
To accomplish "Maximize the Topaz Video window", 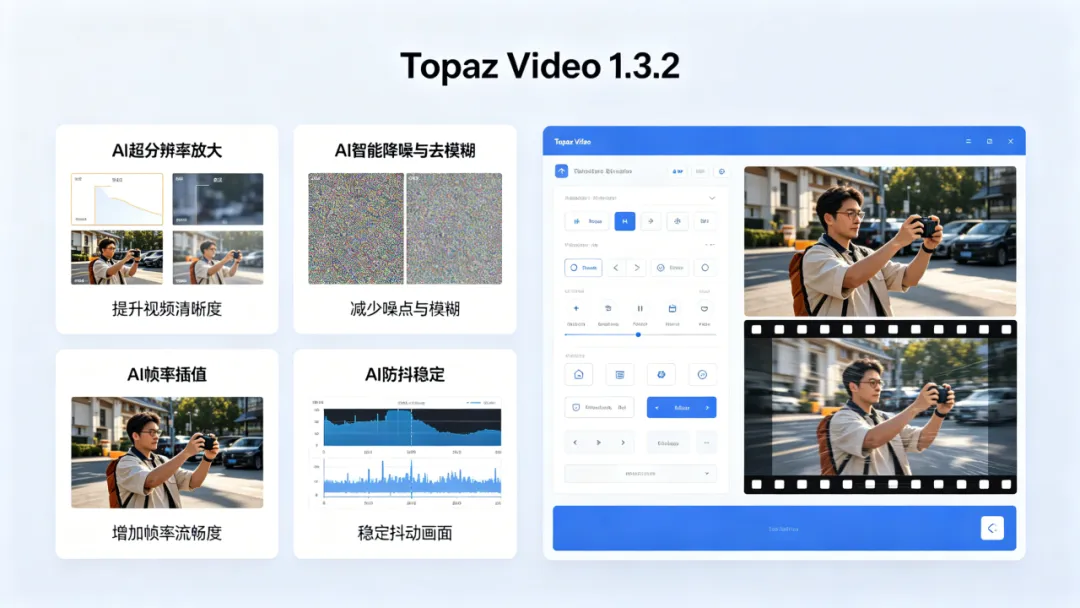I will tap(990, 141).
